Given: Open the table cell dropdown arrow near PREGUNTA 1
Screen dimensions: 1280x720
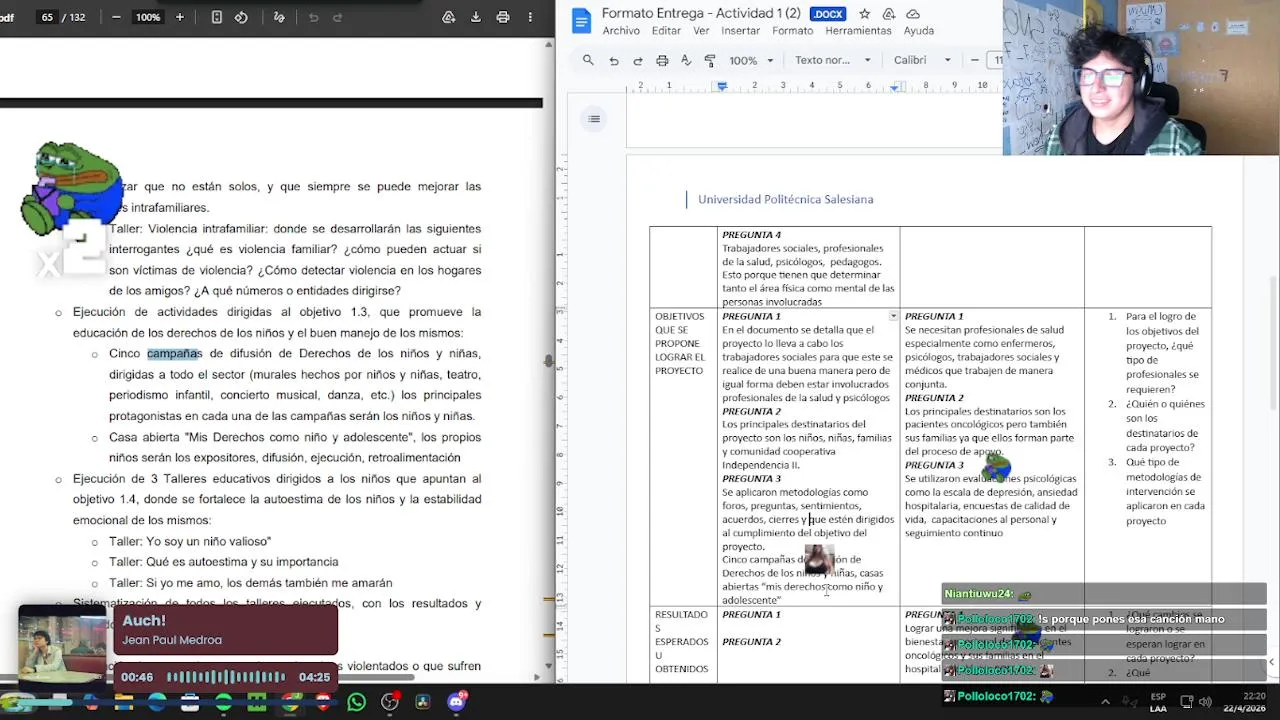Looking at the screenshot, I should point(893,316).
